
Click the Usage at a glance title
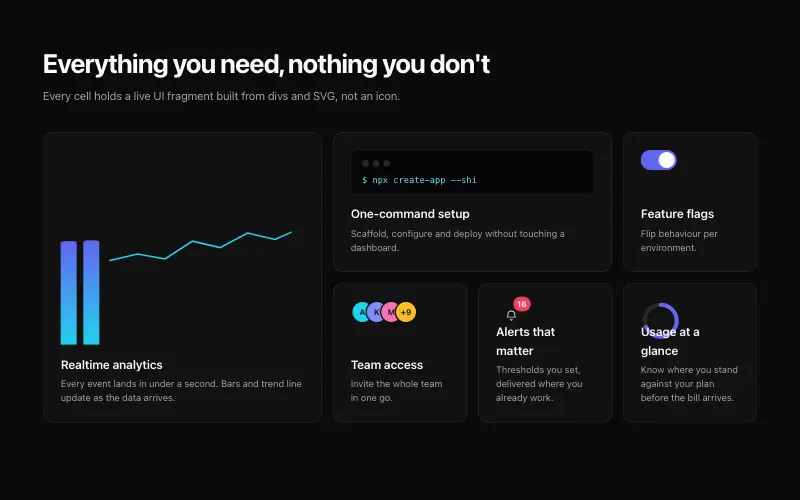coord(670,341)
